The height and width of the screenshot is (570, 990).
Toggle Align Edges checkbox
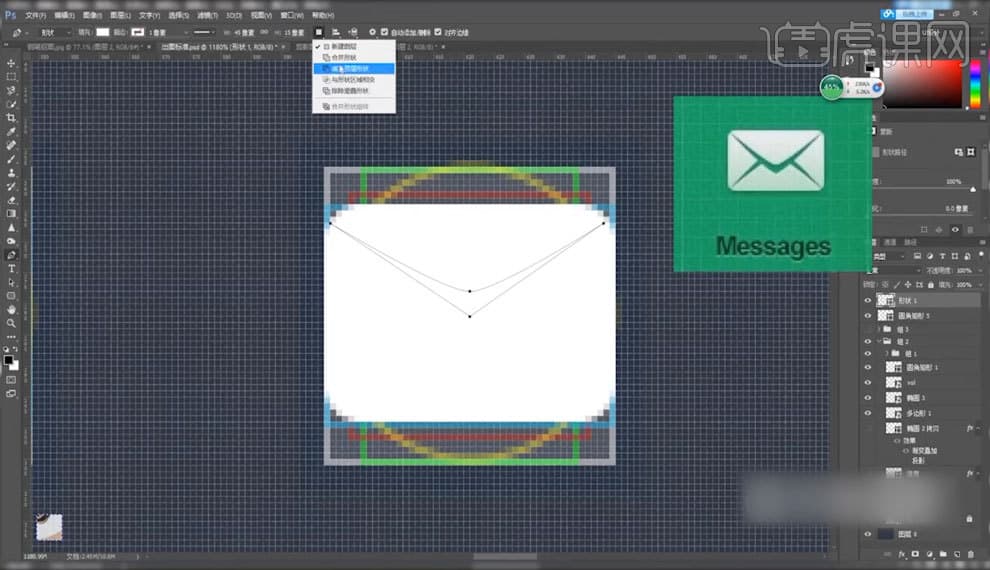(438, 32)
